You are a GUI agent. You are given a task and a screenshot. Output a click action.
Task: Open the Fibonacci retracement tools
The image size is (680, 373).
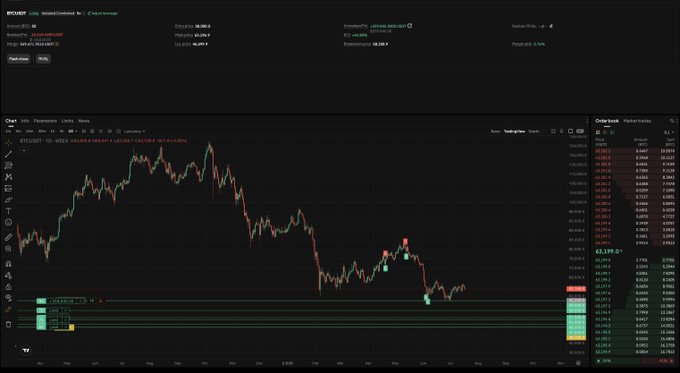point(8,165)
